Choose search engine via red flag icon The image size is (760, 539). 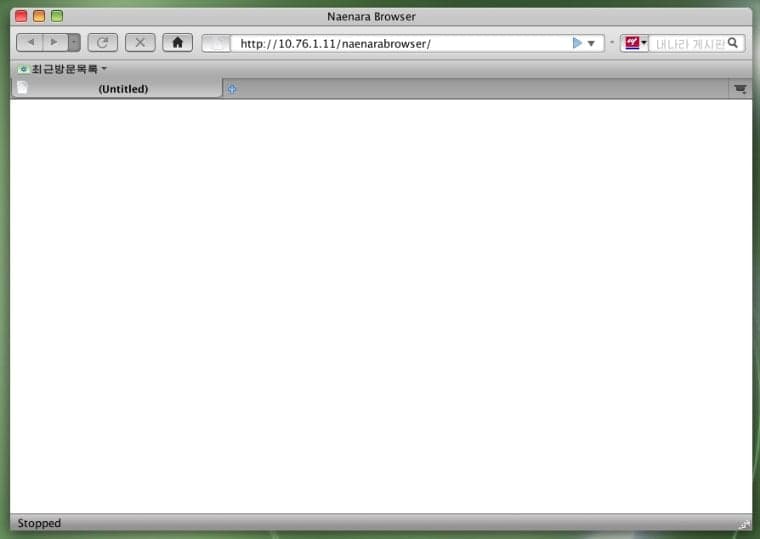[x=635, y=43]
